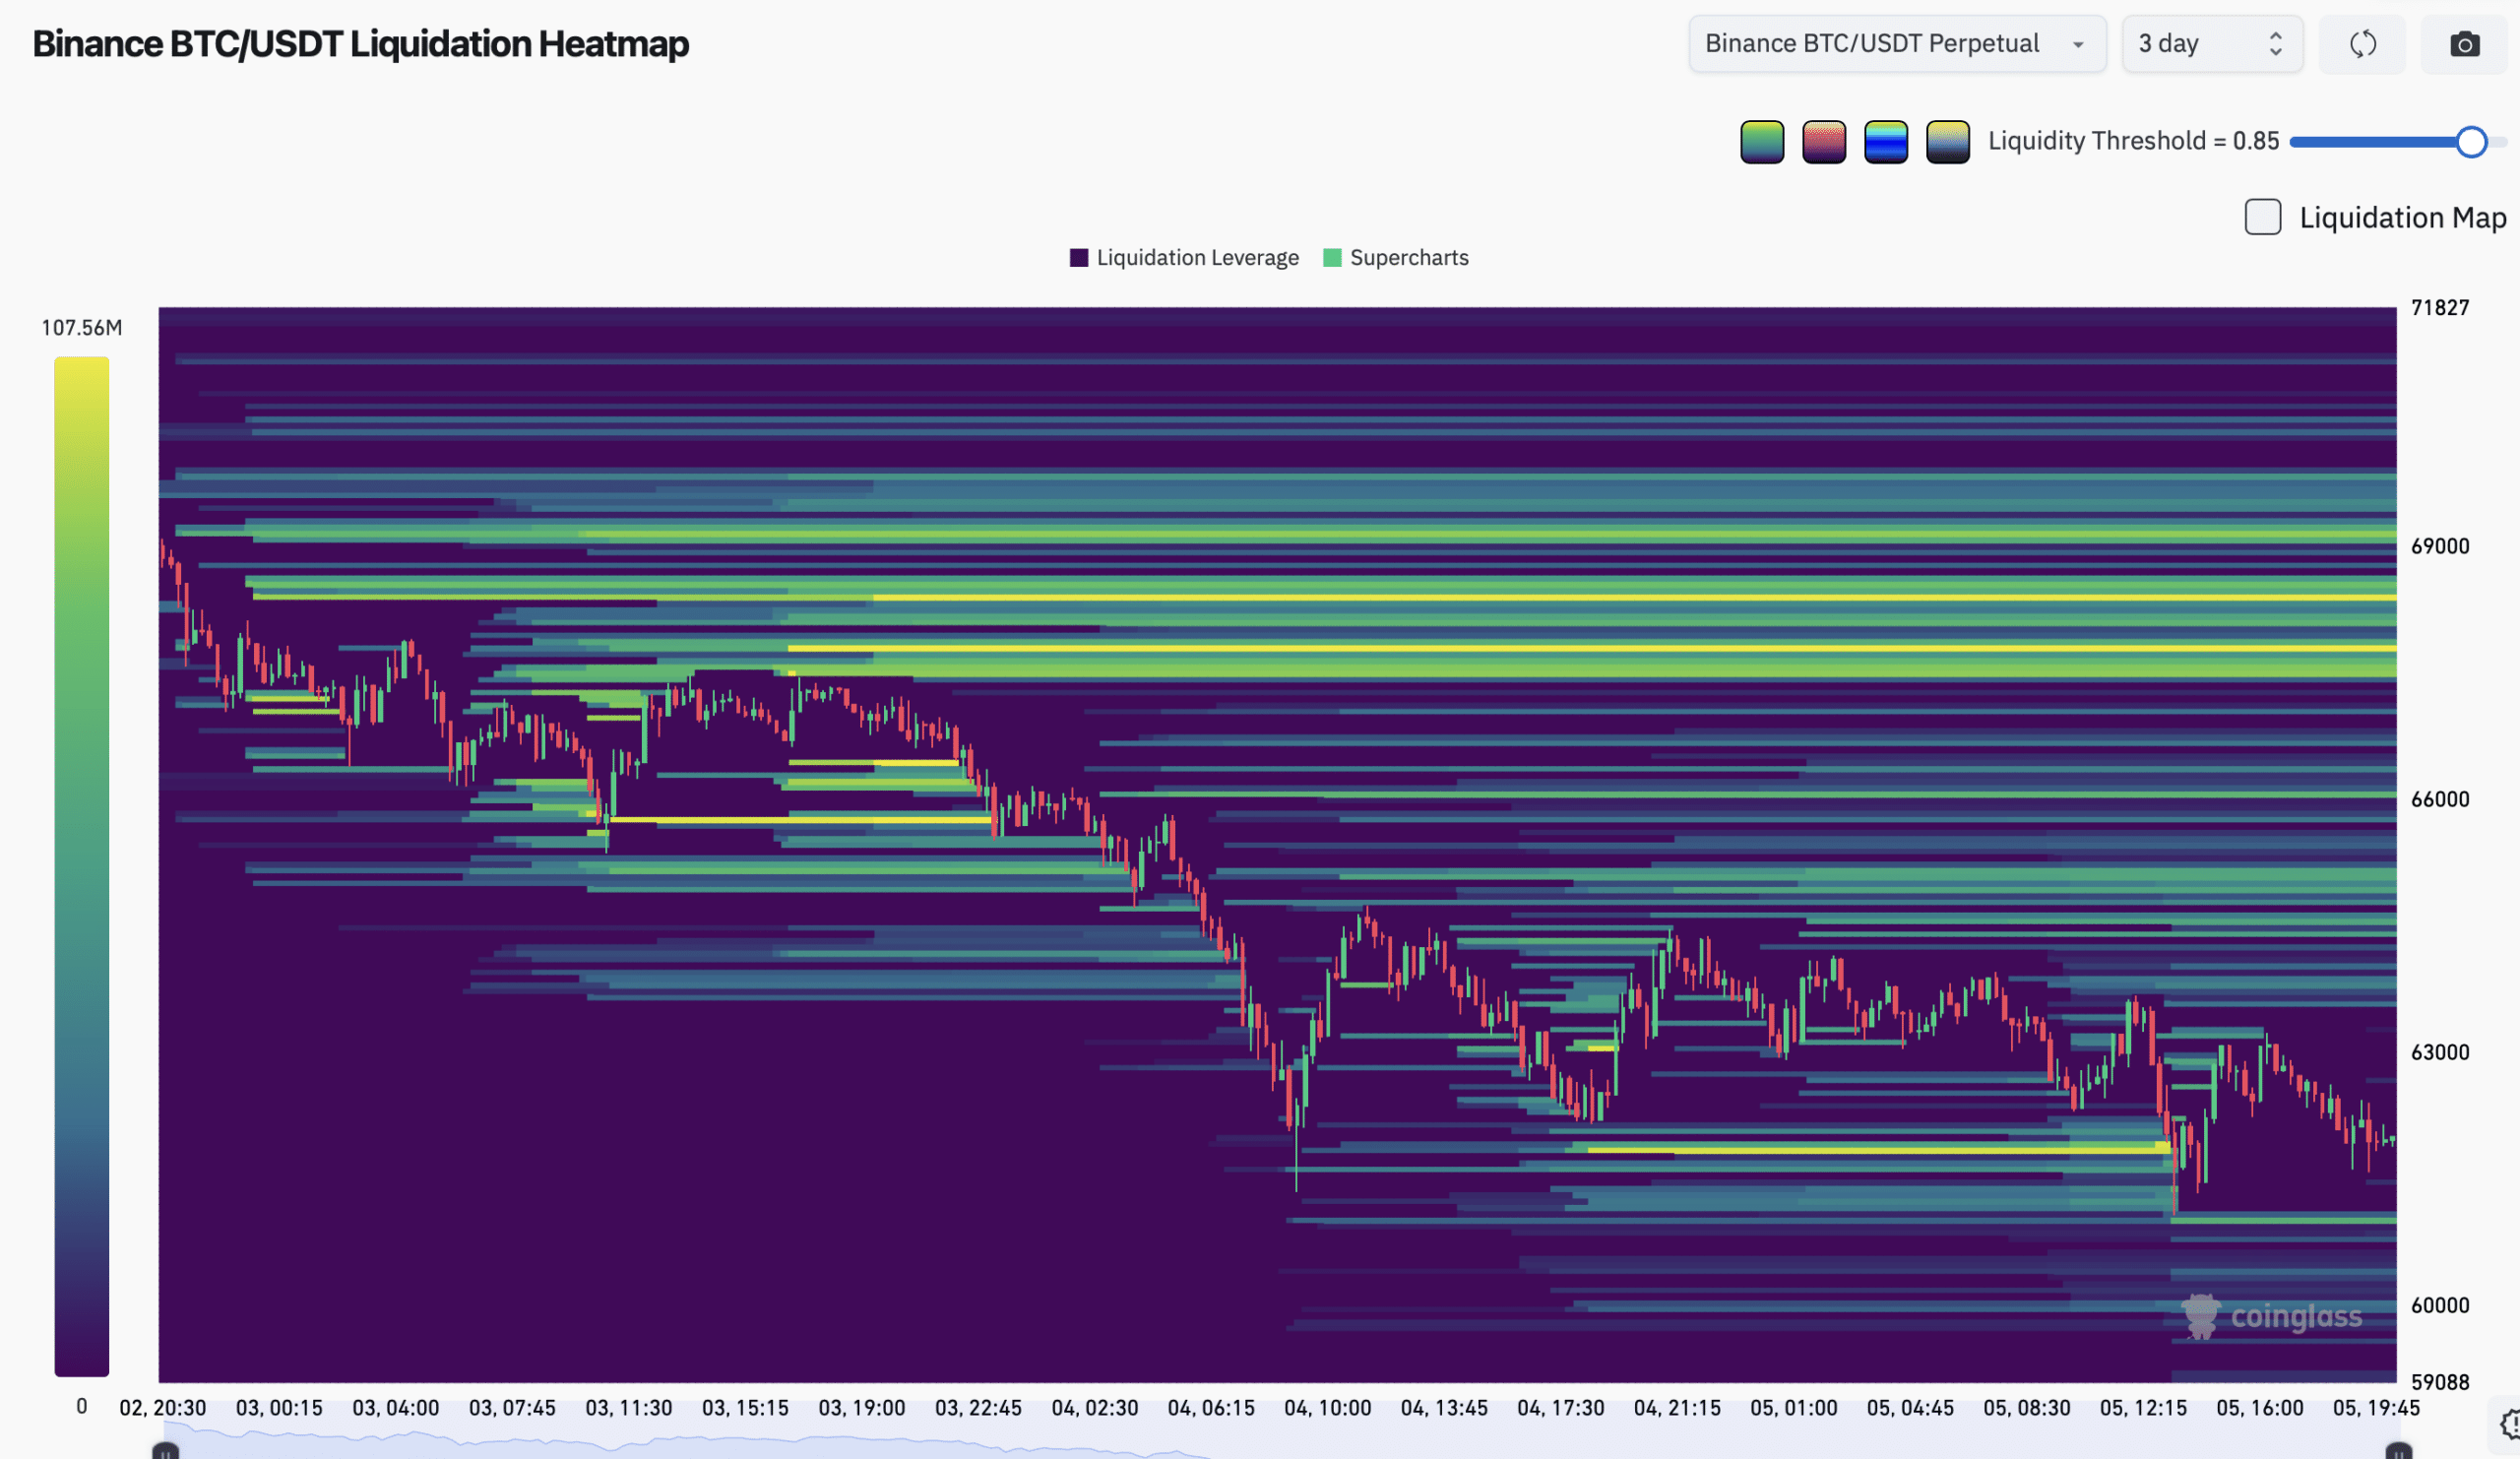Click the Binance BTC/USDT Liquidation Heatmap title
This screenshot has height=1459, width=2520.
pyautogui.click(x=361, y=44)
